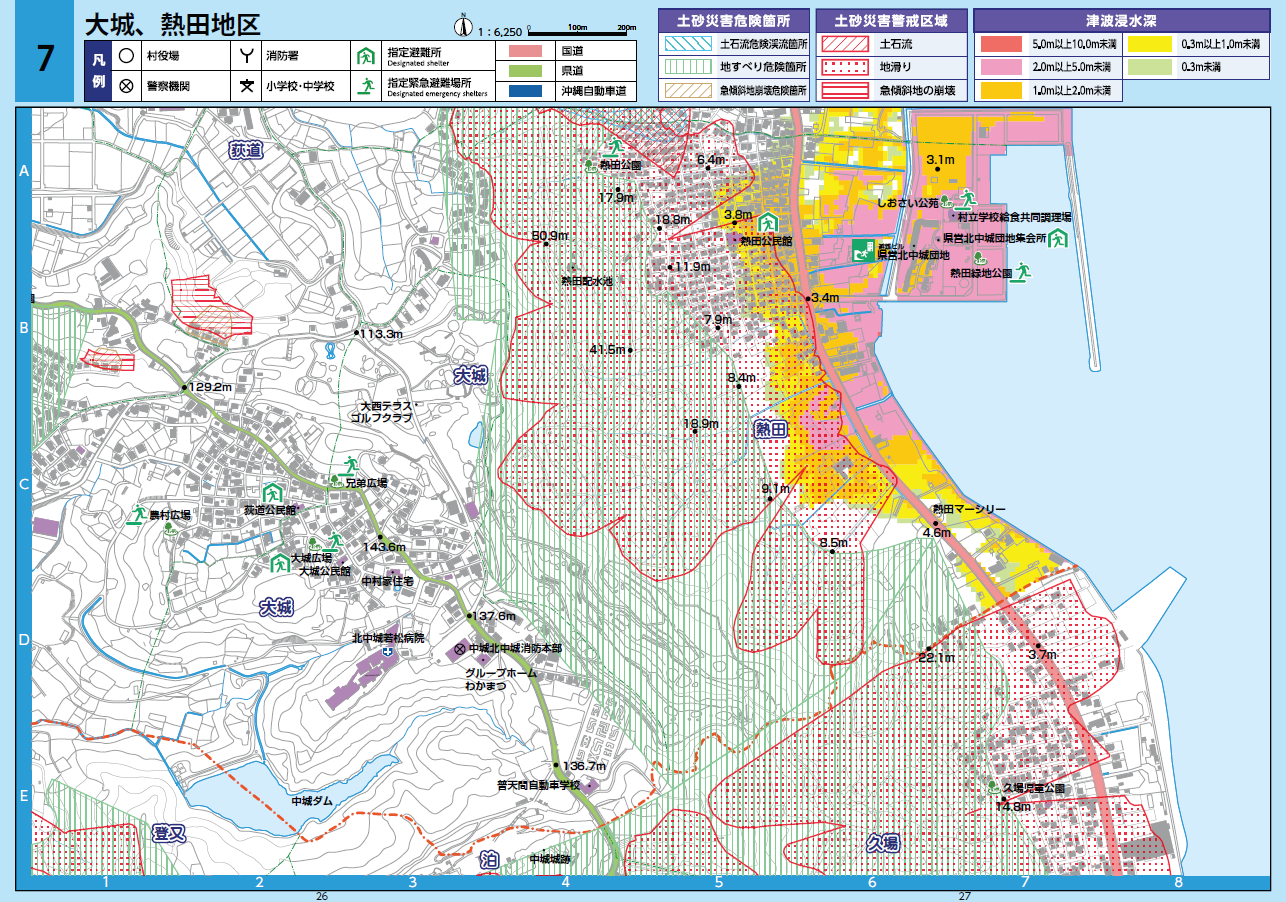1286x902 pixels.
Task: Click the running-person icon at 兄弟広場
Action: coord(349,465)
